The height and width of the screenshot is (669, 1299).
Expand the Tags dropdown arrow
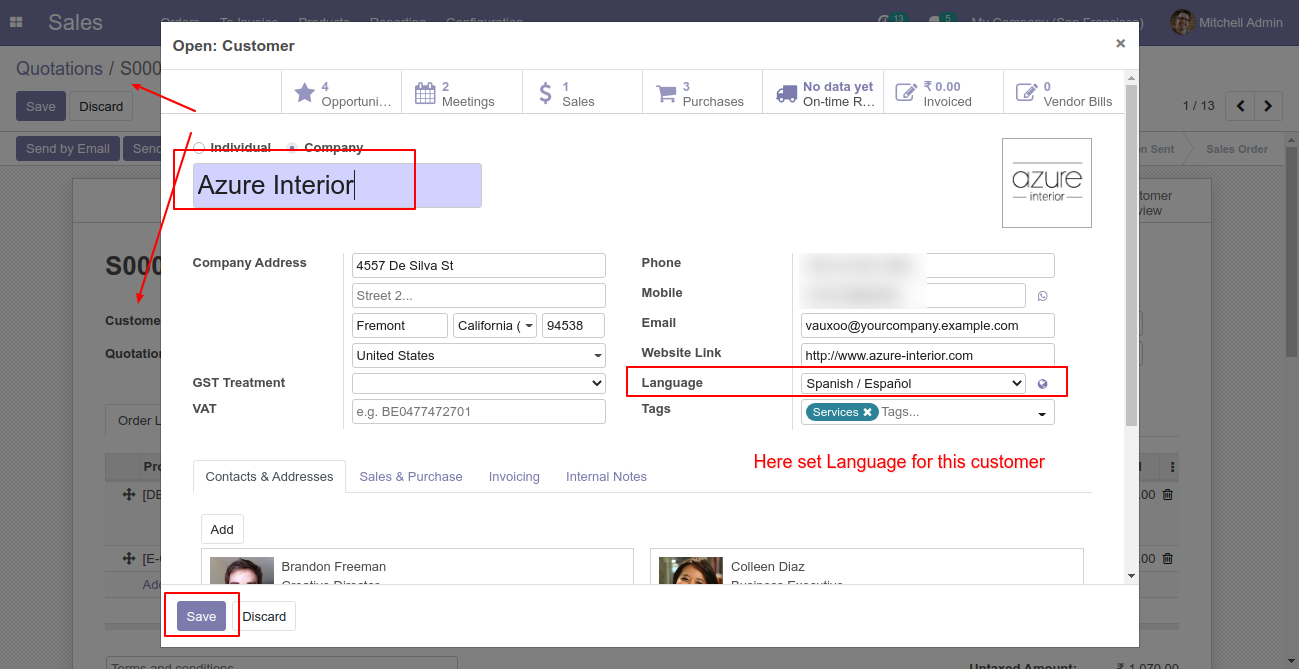pos(1041,413)
